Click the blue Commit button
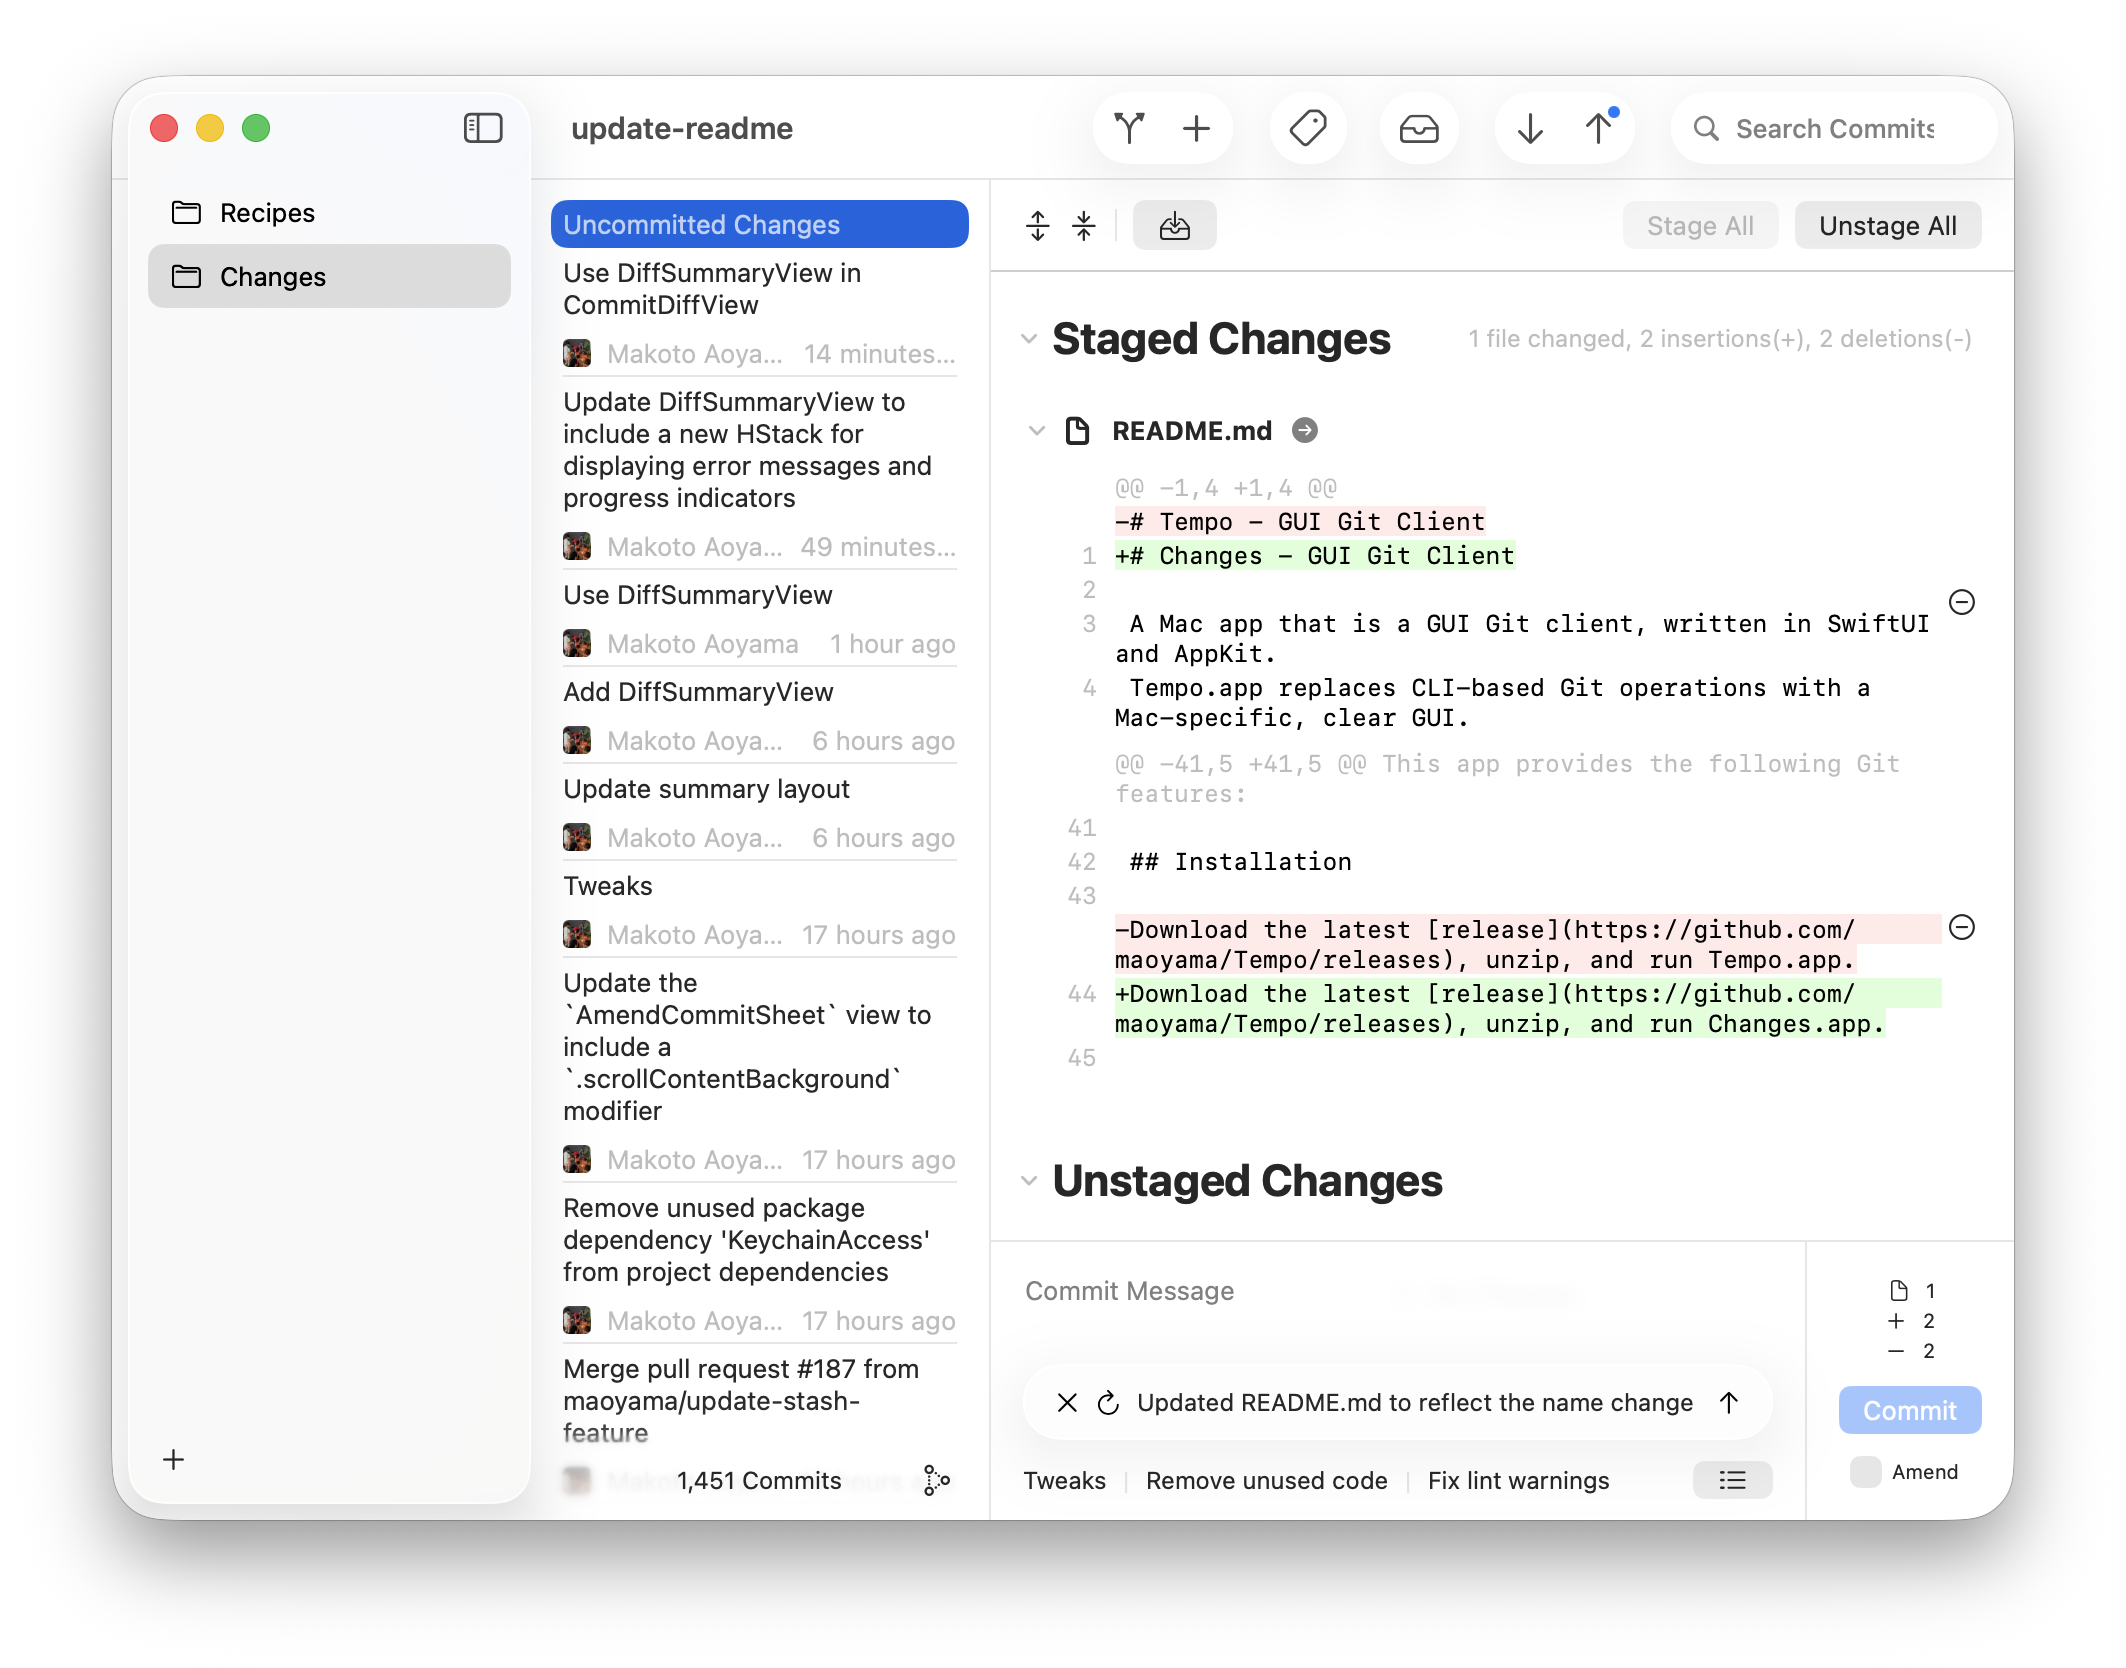This screenshot has width=2126, height=1668. coord(1909,1410)
